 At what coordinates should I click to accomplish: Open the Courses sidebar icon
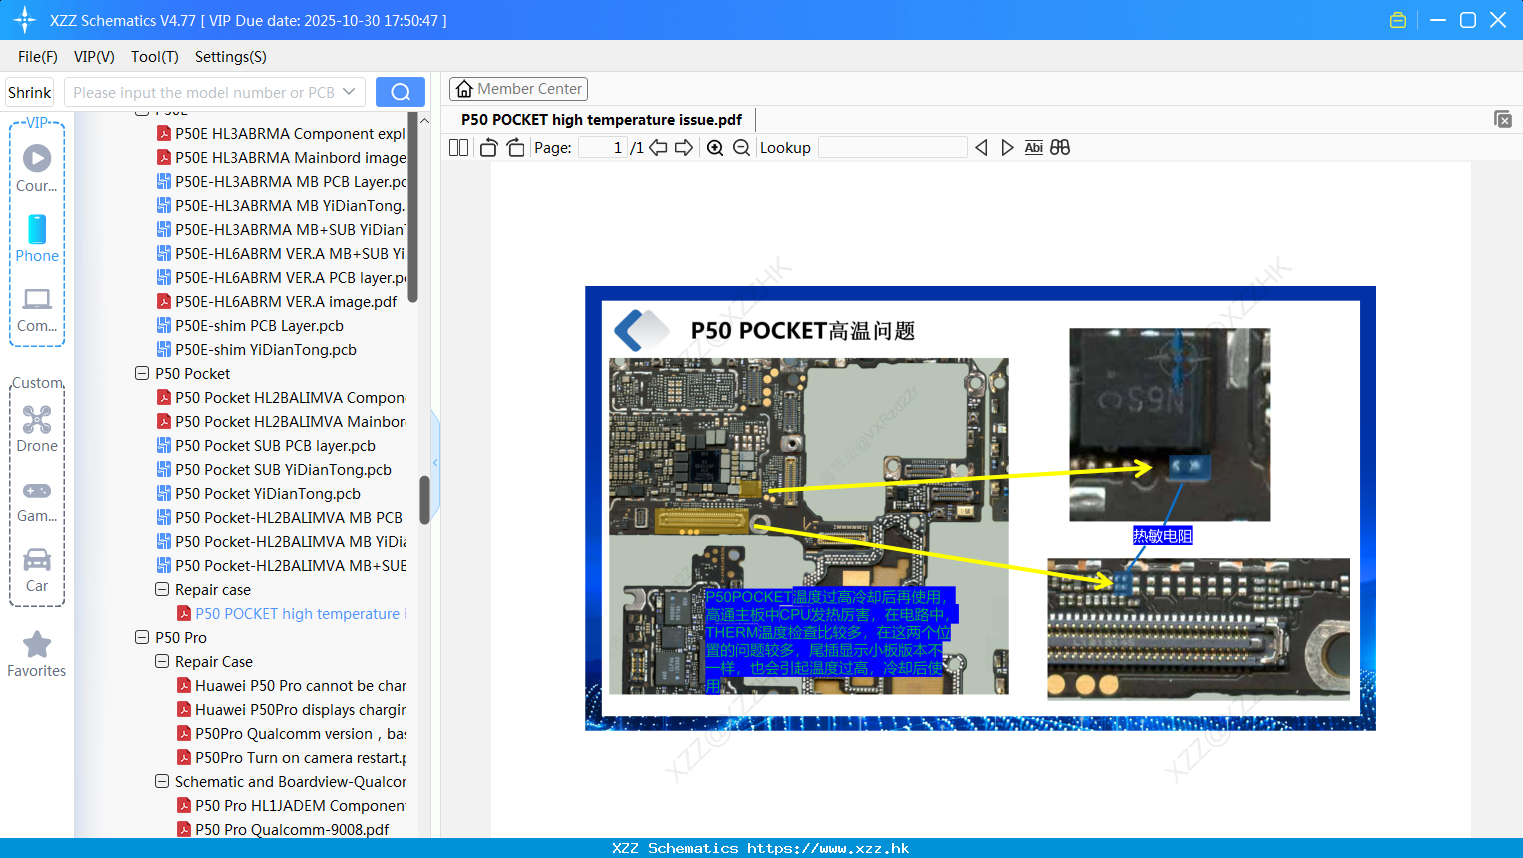pyautogui.click(x=37, y=169)
